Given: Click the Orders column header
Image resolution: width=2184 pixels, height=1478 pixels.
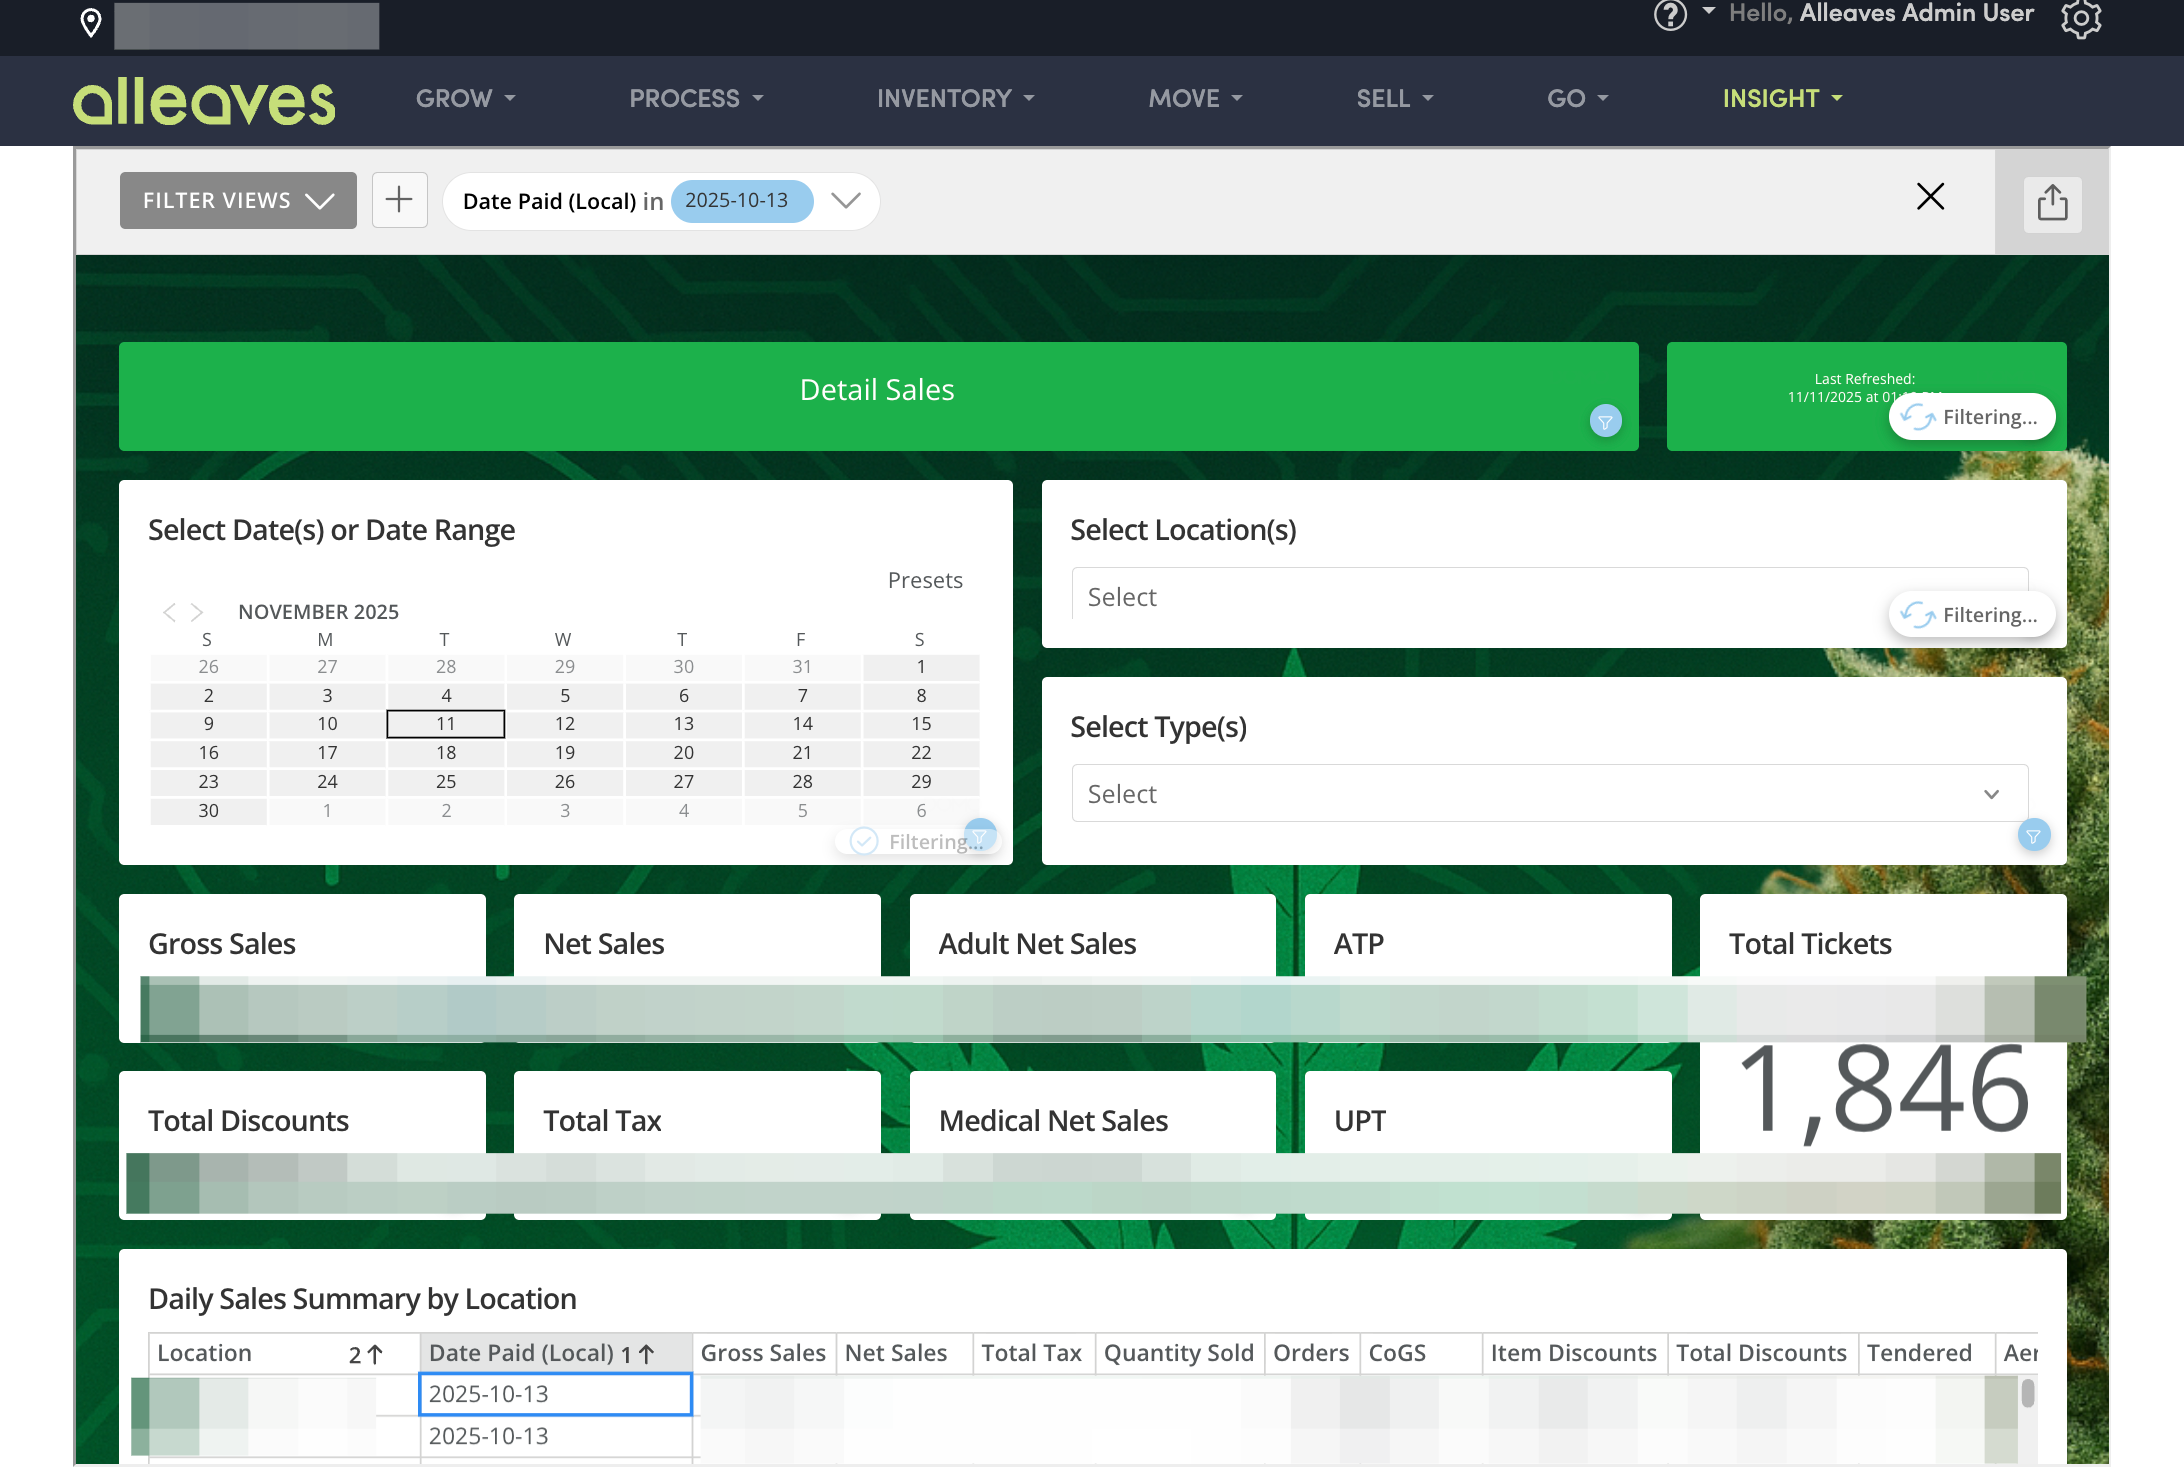Looking at the screenshot, I should tap(1311, 1353).
